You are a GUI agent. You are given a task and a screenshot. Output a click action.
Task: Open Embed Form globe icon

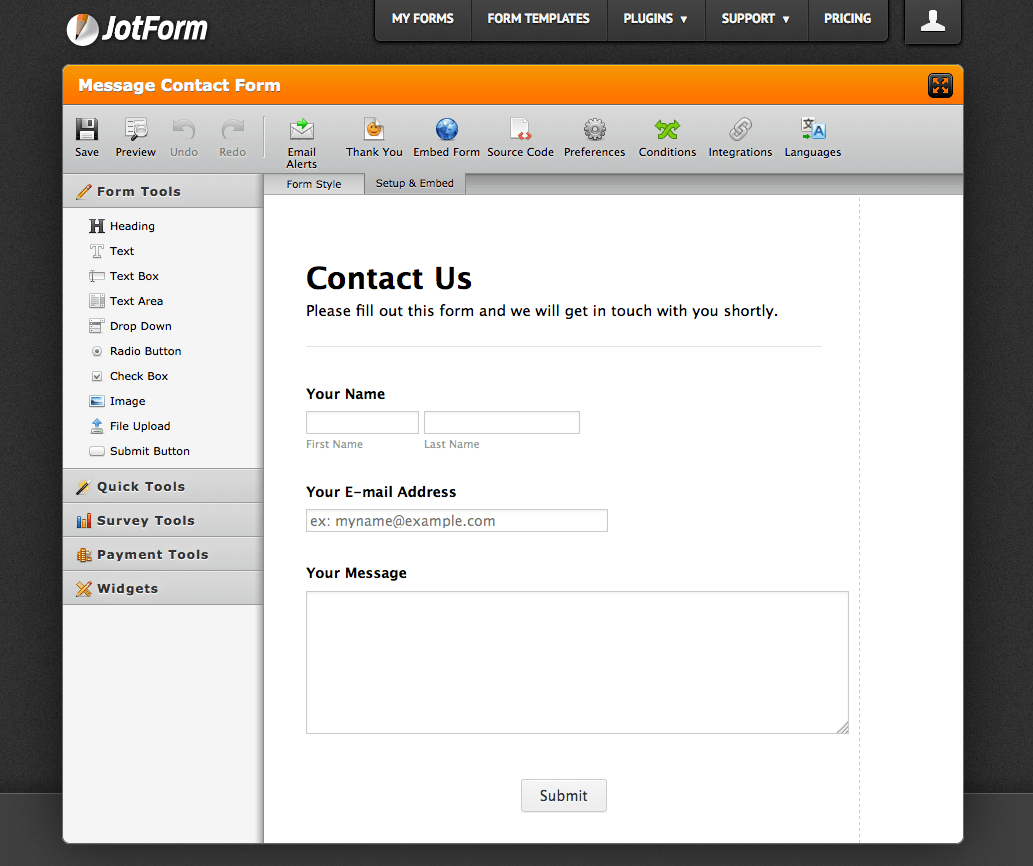click(446, 130)
